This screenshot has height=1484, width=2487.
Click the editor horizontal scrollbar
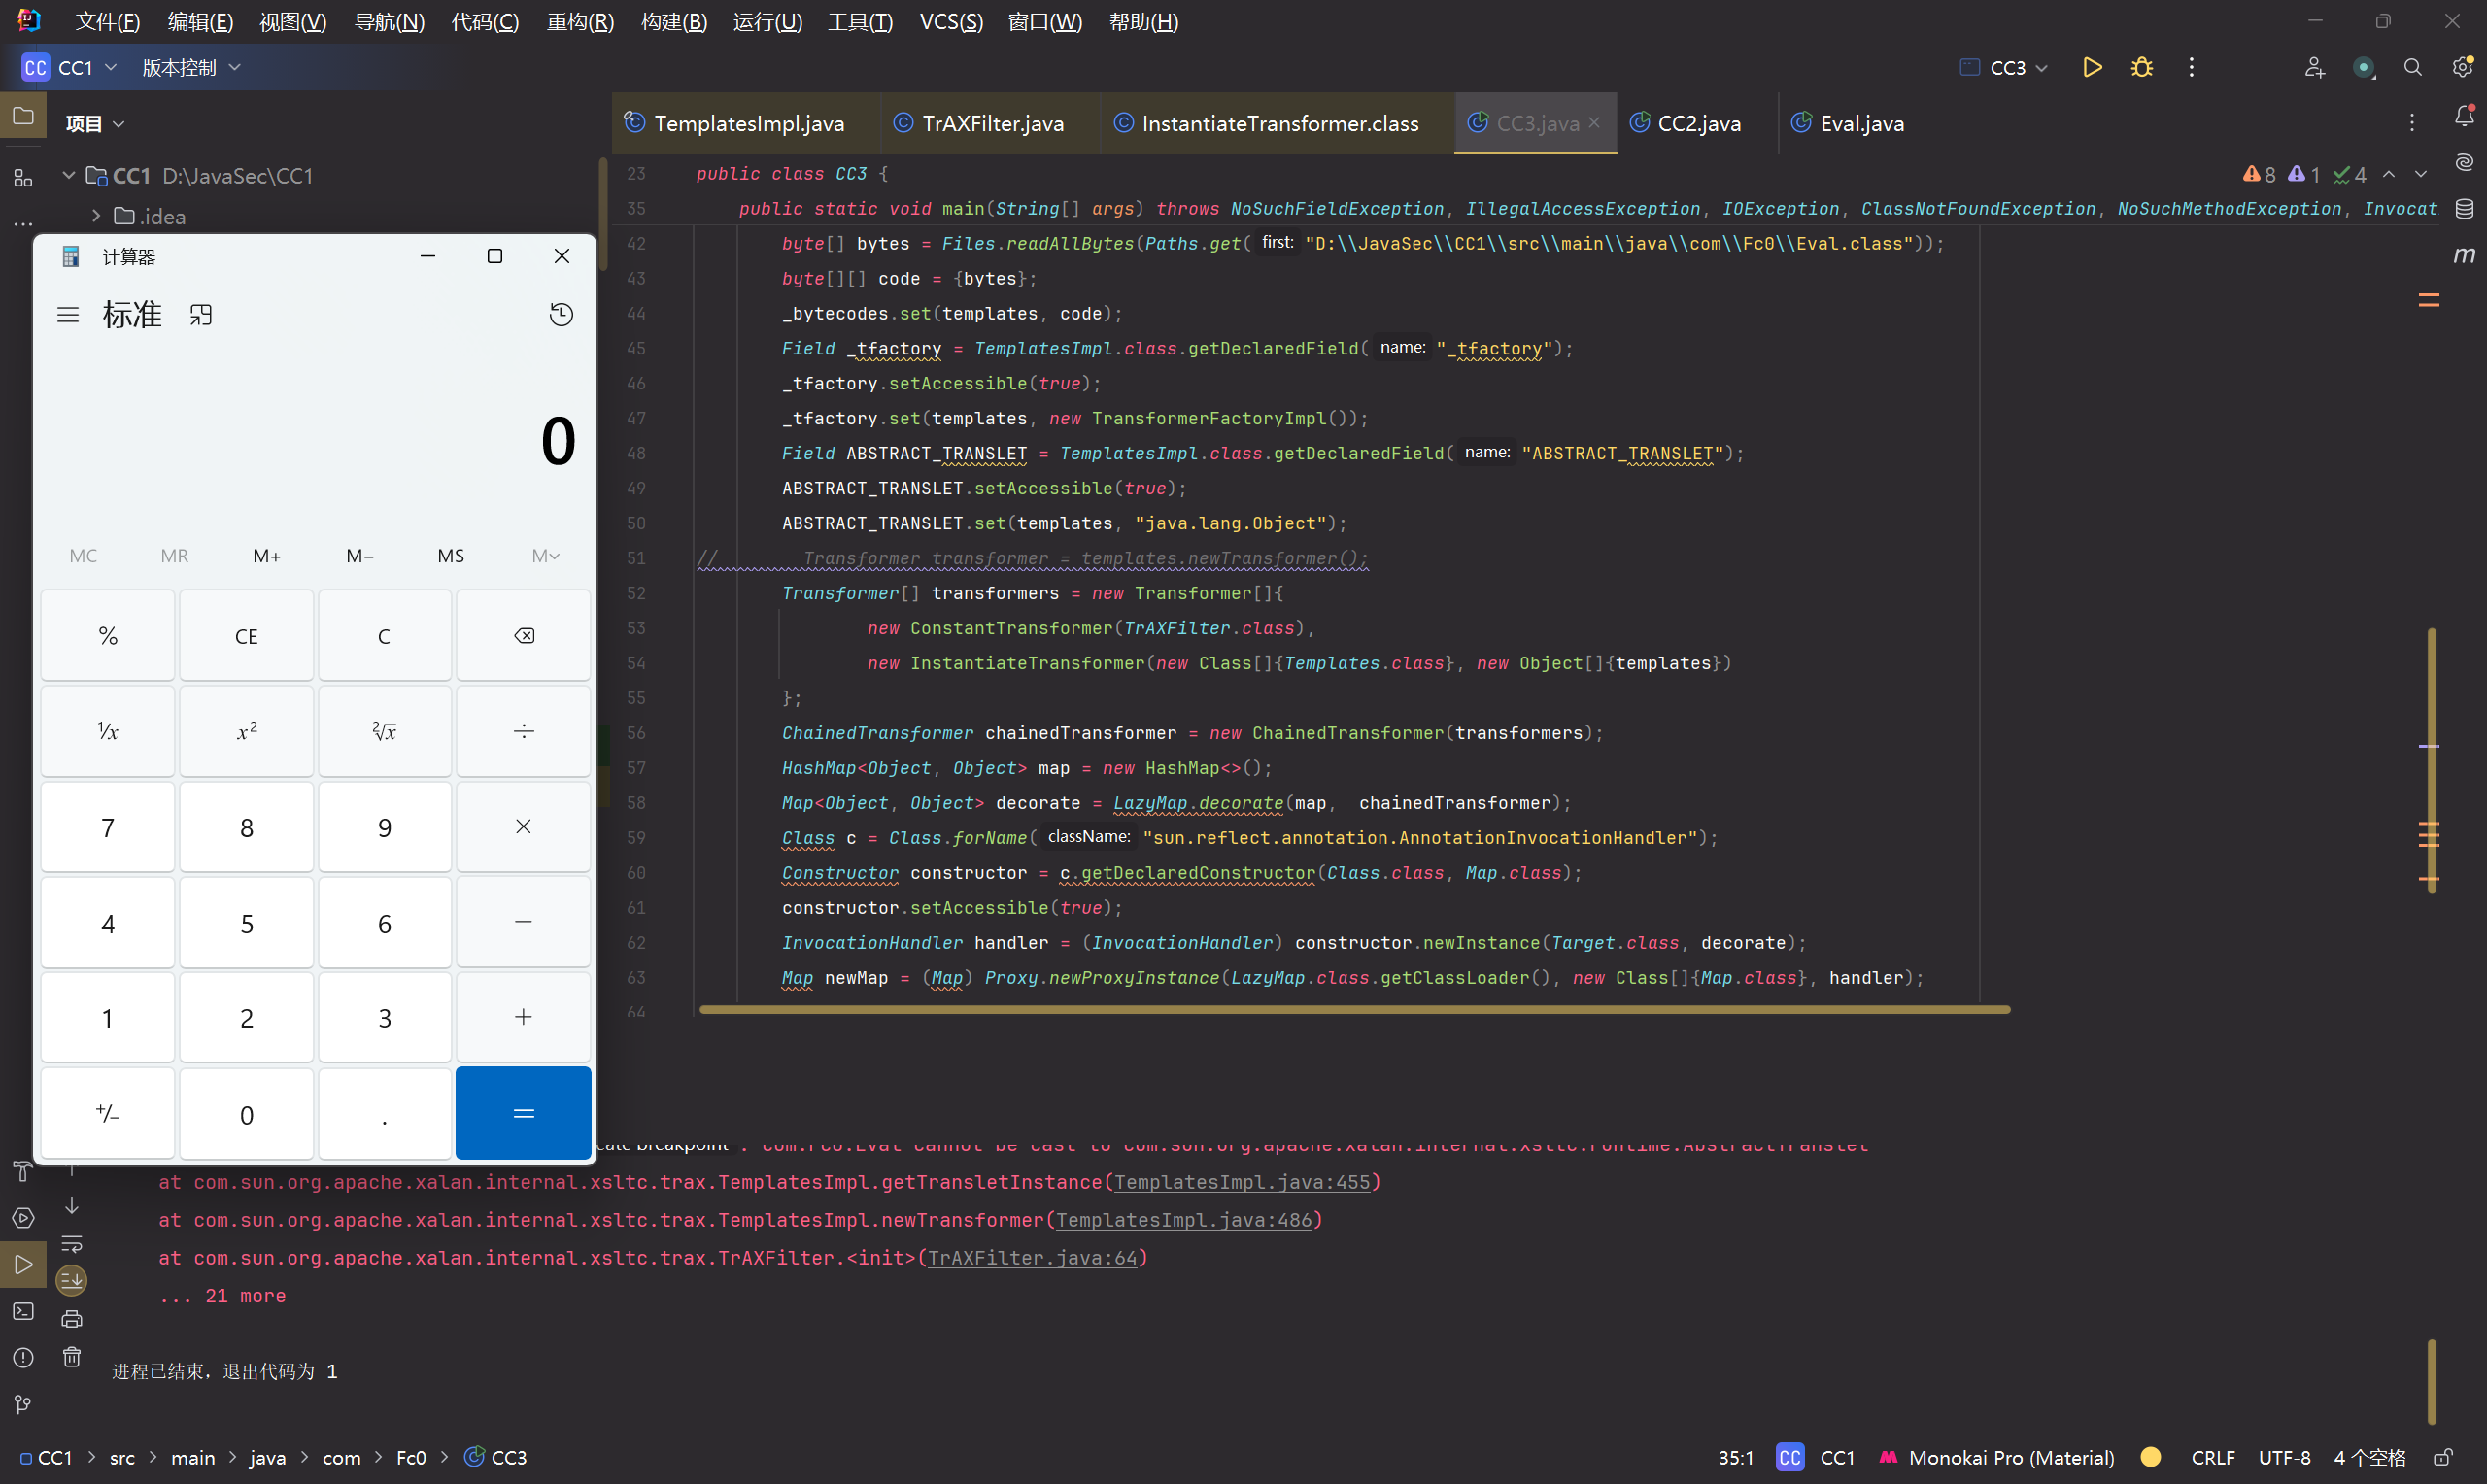(1354, 1010)
